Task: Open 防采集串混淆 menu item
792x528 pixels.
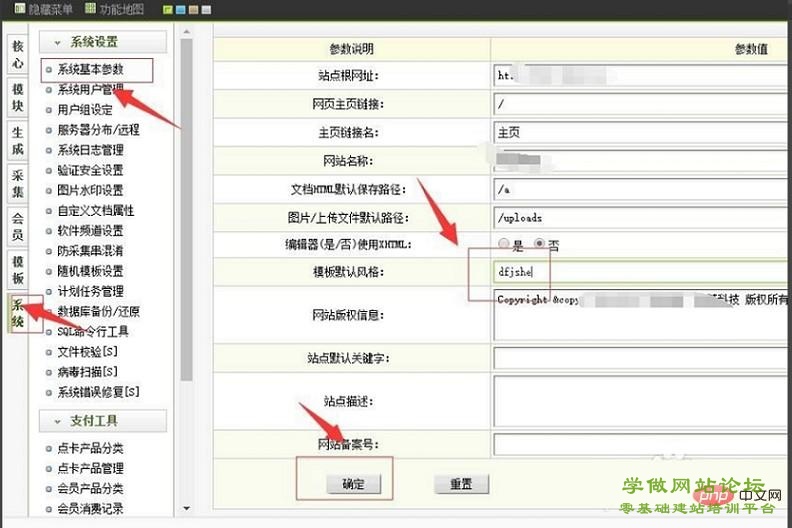Action: click(90, 251)
